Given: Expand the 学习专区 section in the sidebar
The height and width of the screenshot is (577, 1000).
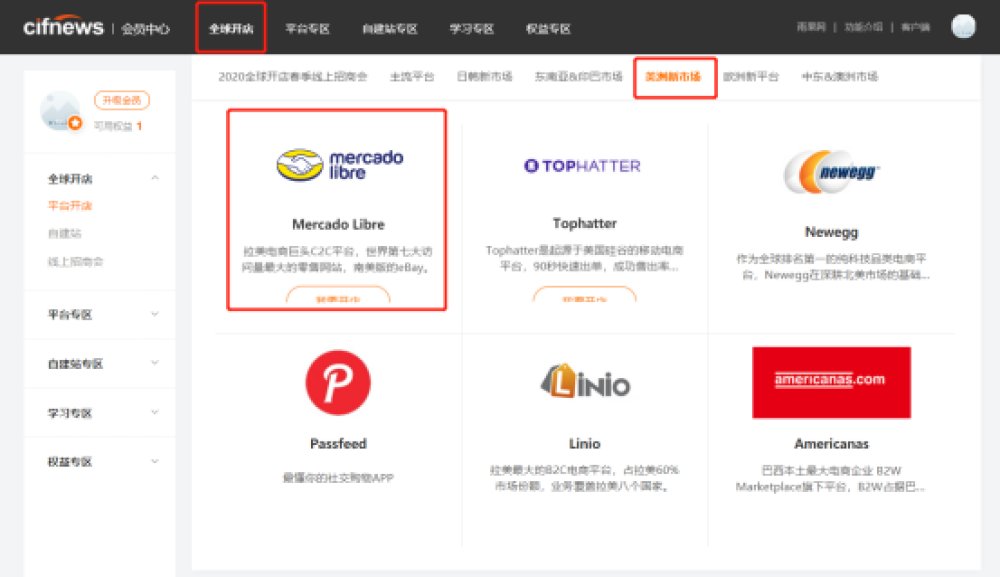Looking at the screenshot, I should [154, 412].
